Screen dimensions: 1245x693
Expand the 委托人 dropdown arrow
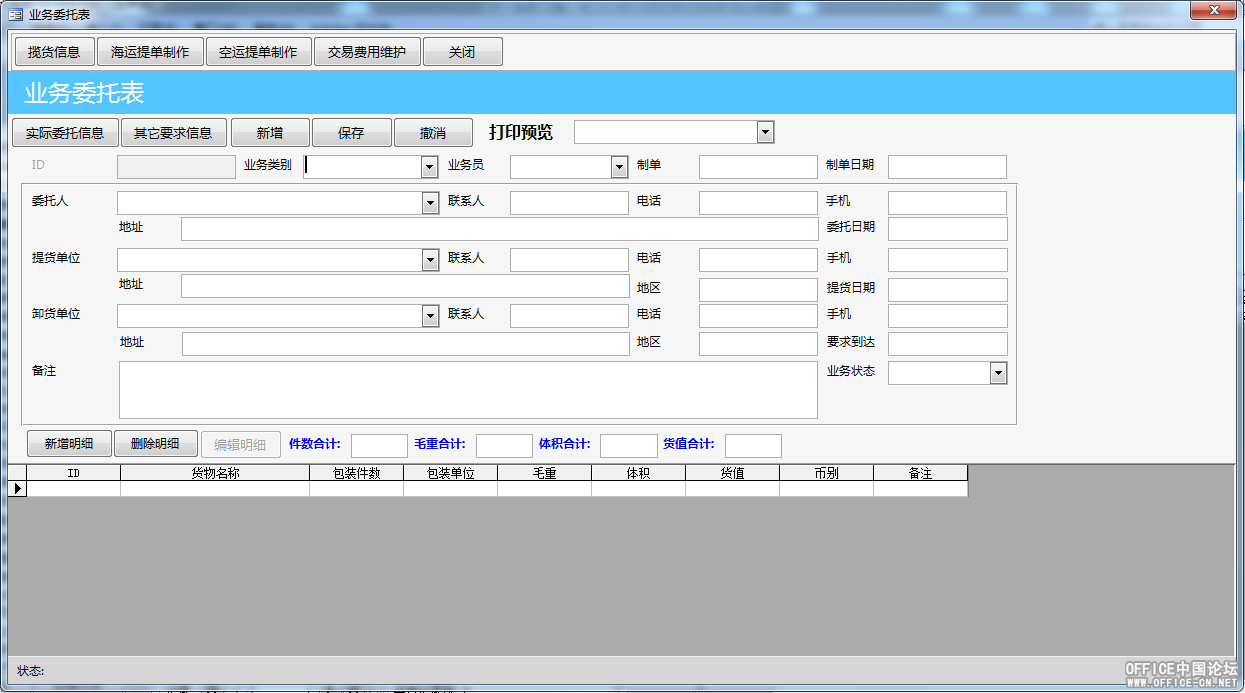(x=430, y=203)
